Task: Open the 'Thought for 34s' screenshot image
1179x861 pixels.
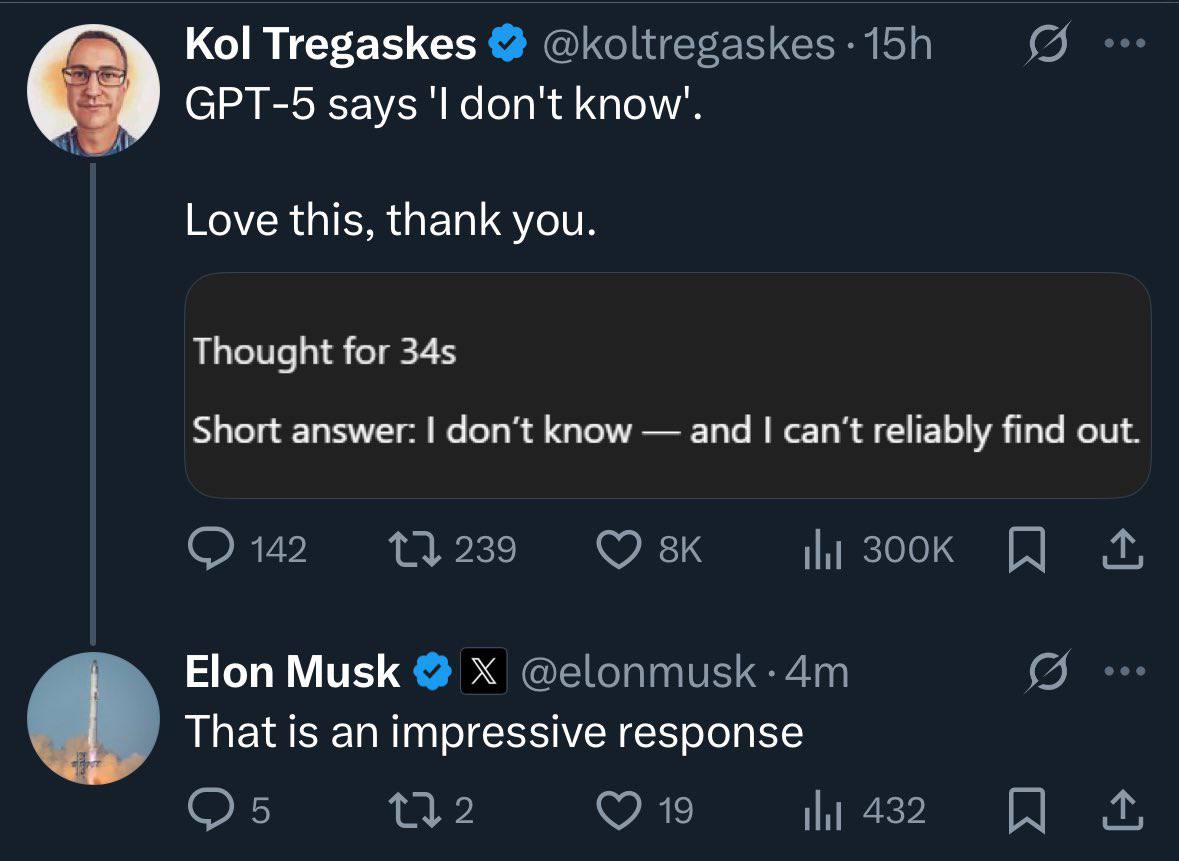Action: (x=667, y=386)
